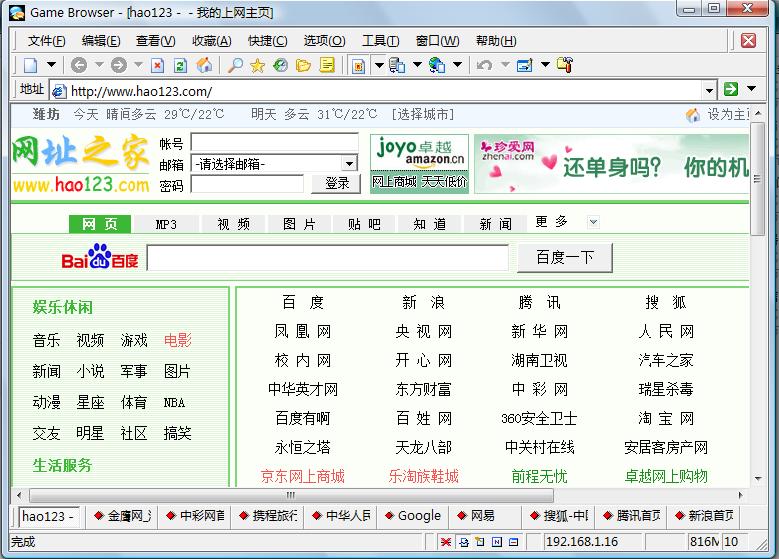Open dropdown next to Go button
Image resolution: width=779 pixels, height=559 pixels.
coord(752,89)
